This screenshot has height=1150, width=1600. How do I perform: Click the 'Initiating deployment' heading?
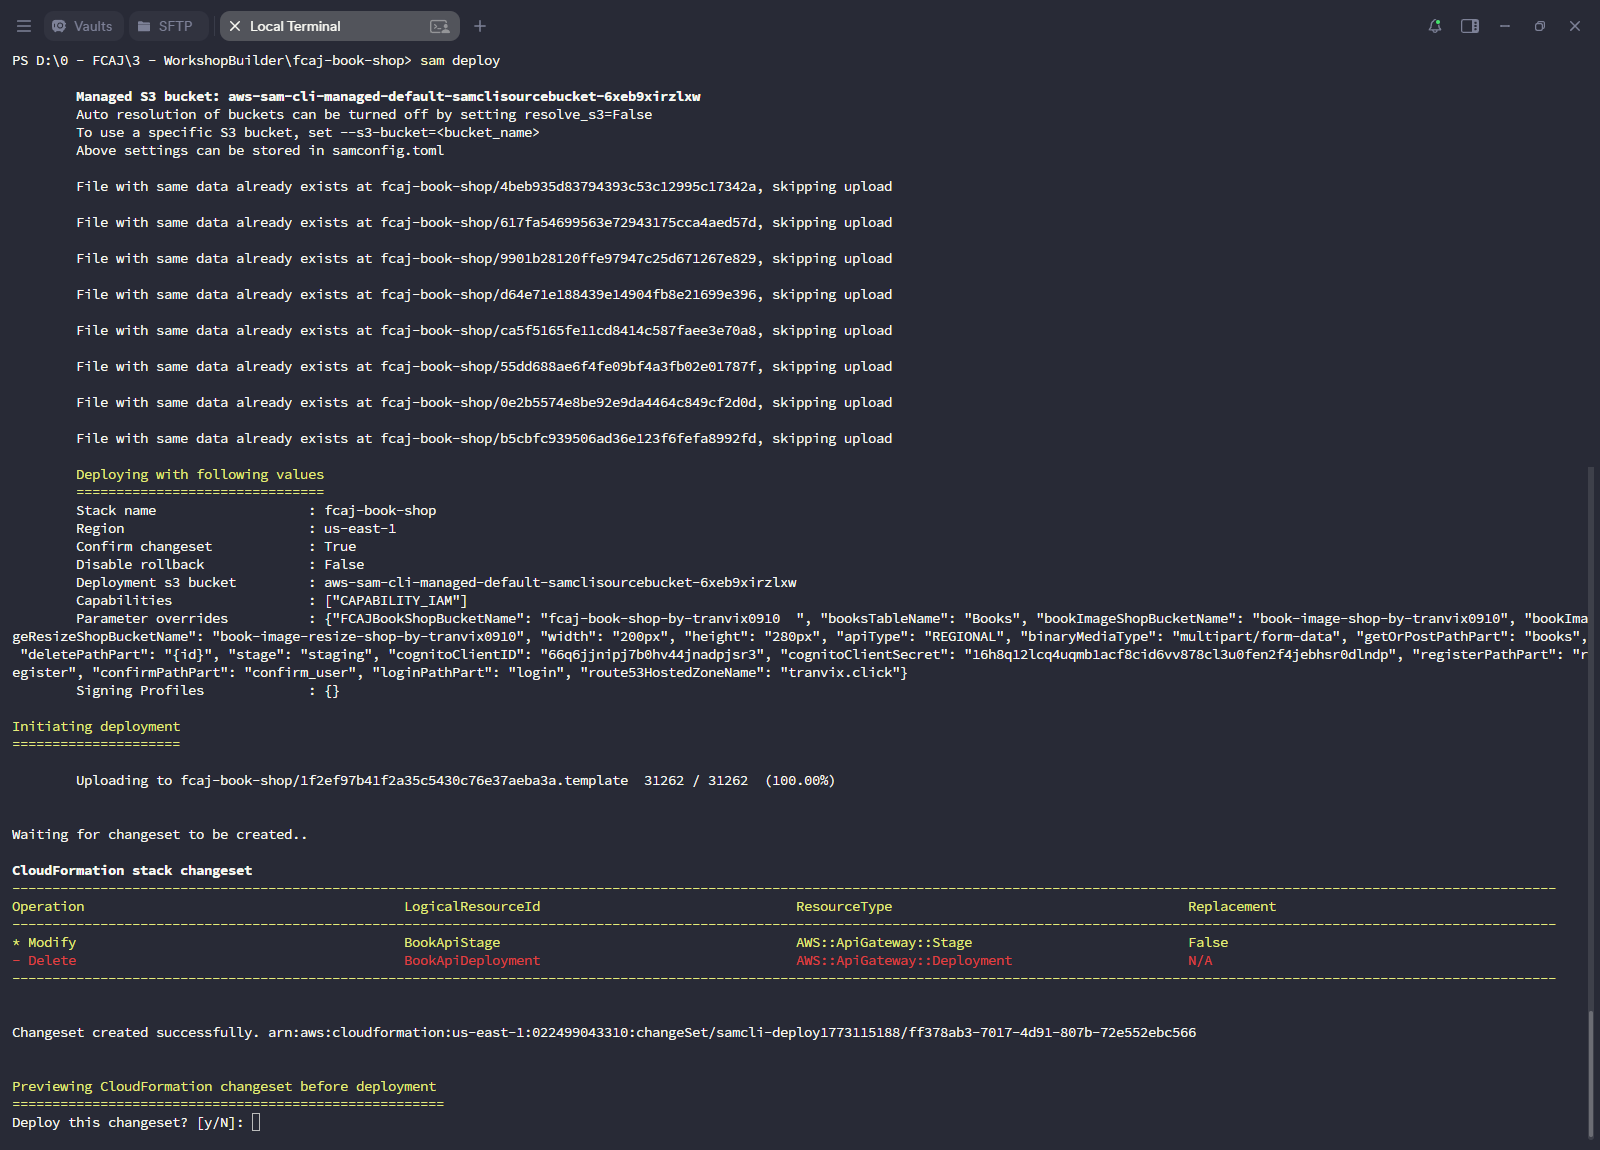[x=96, y=726]
